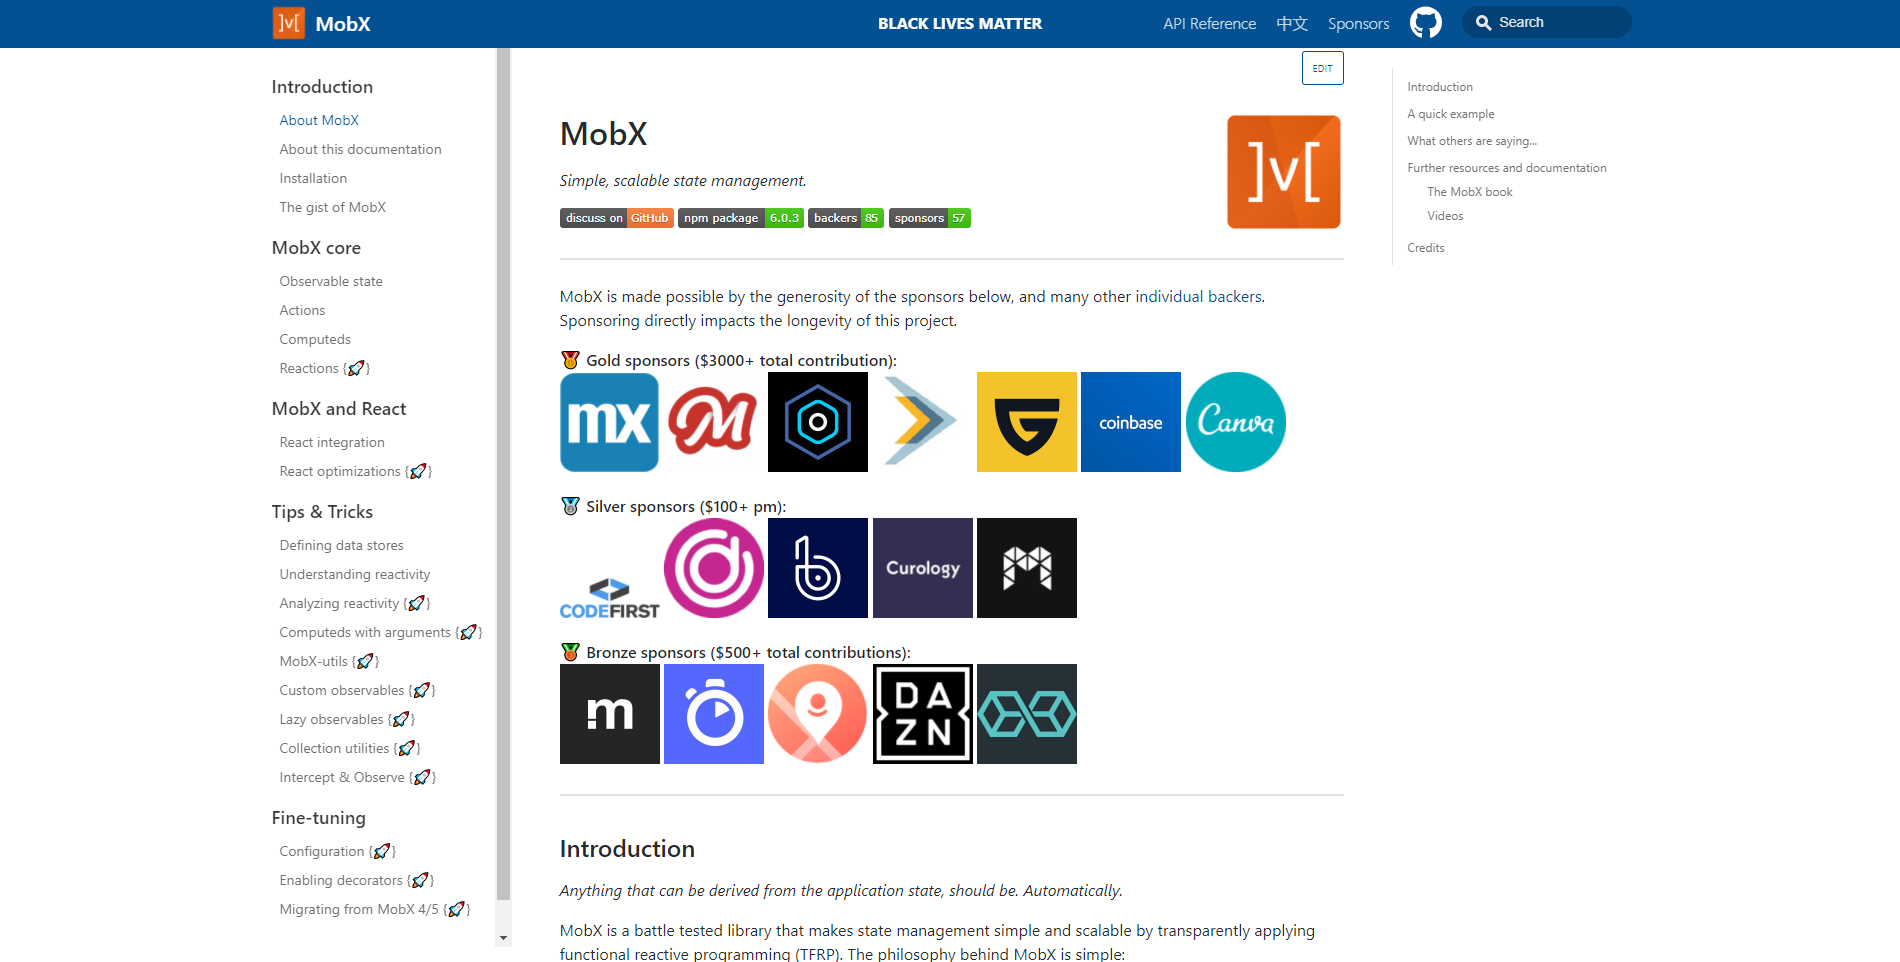
Task: Open the Coinbase sponsor logo
Action: click(x=1130, y=422)
